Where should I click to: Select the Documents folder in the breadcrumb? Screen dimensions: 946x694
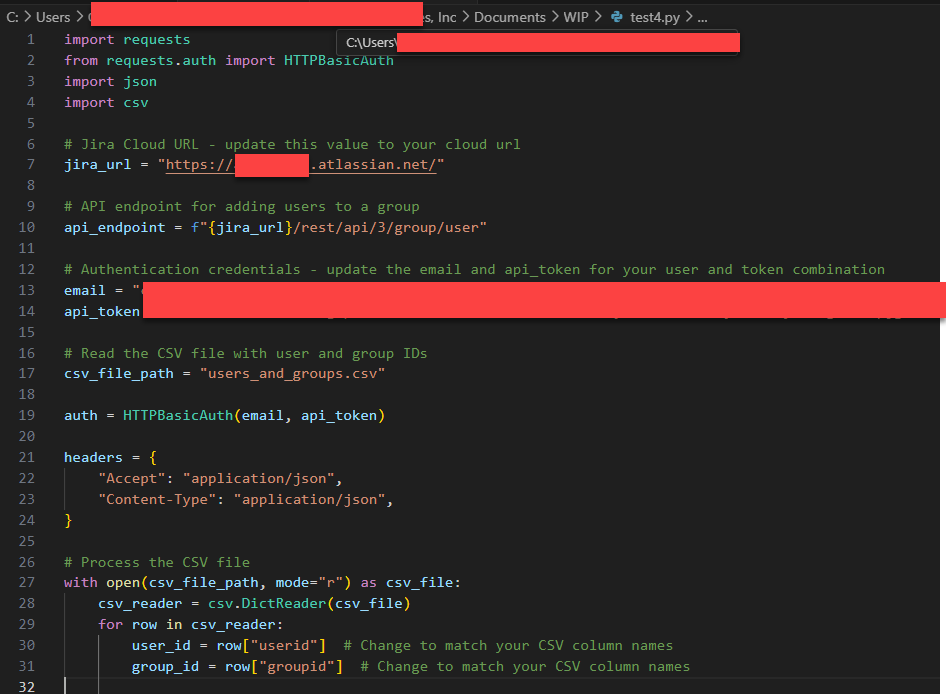510,17
